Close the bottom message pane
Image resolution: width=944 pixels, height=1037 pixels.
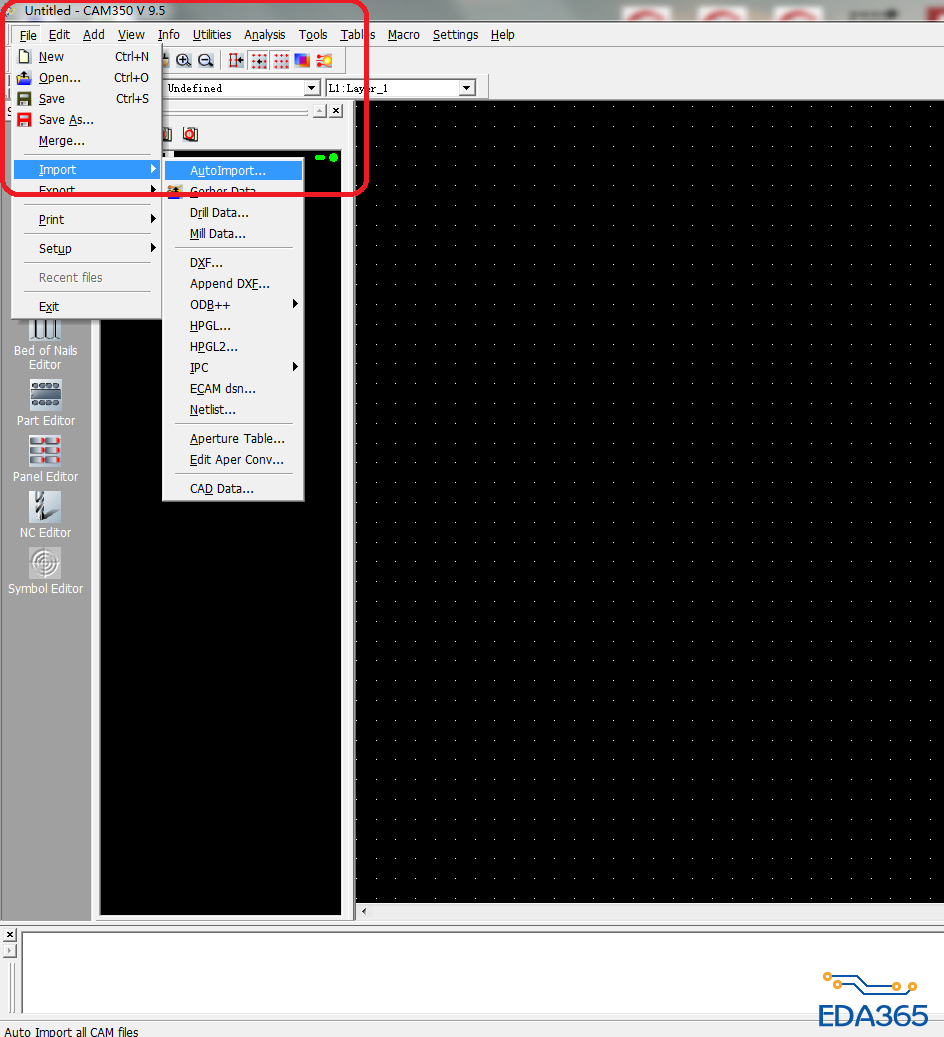click(x=10, y=934)
